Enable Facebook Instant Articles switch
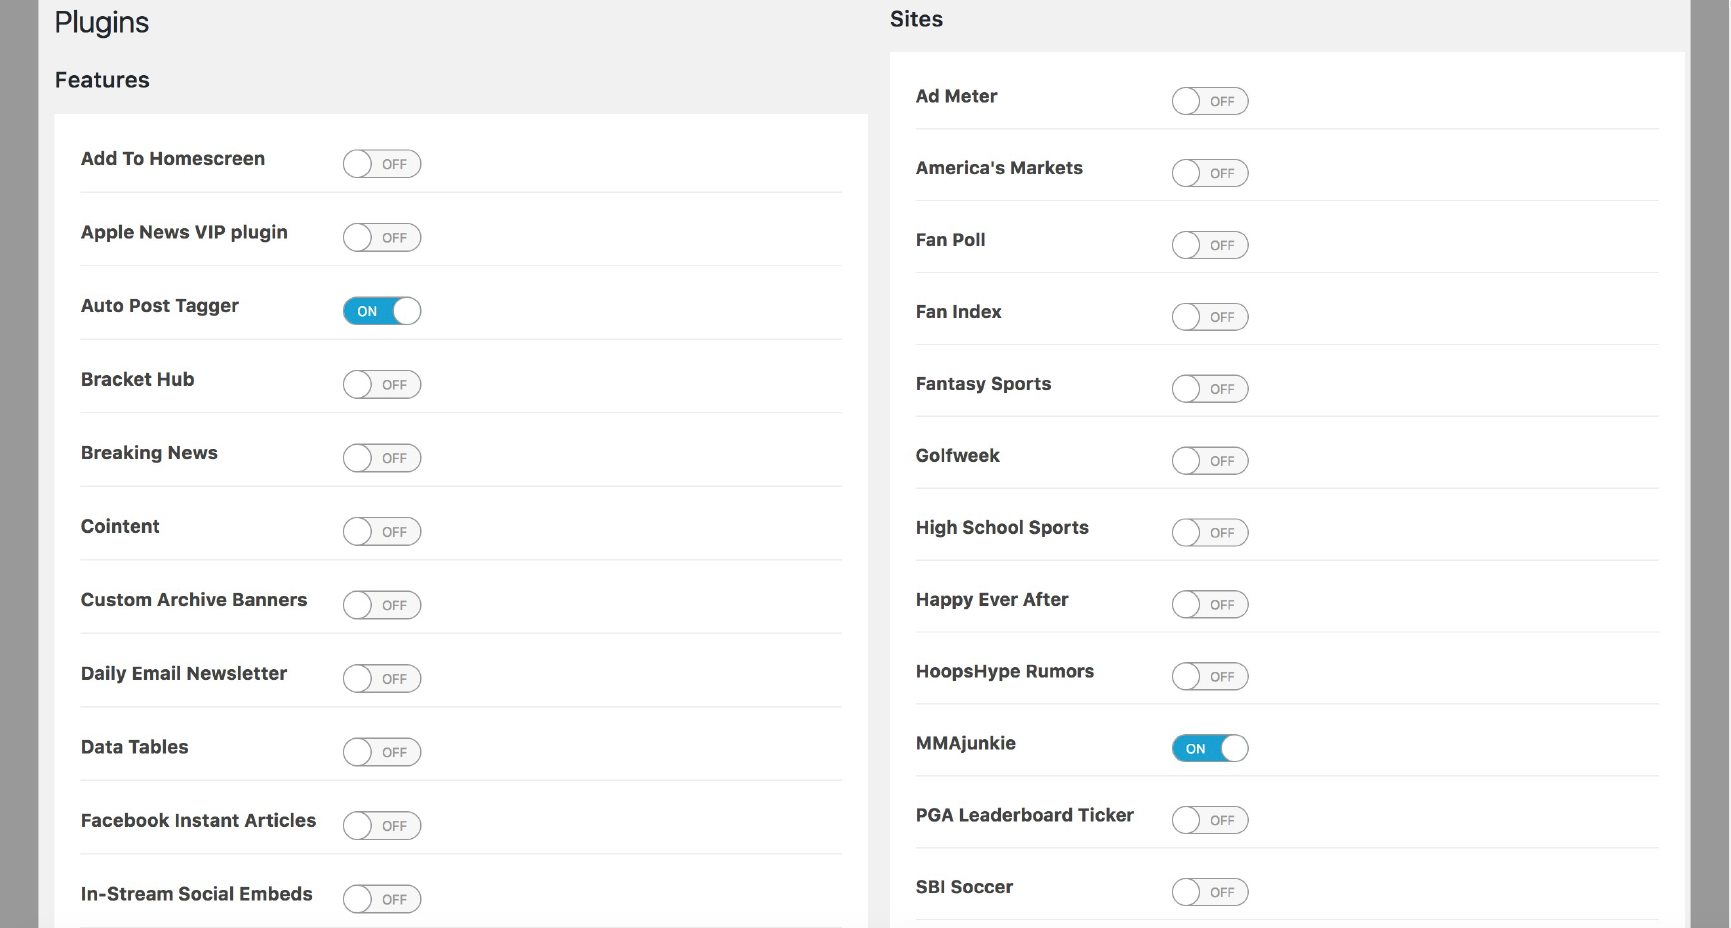The image size is (1731, 928). pyautogui.click(x=382, y=826)
